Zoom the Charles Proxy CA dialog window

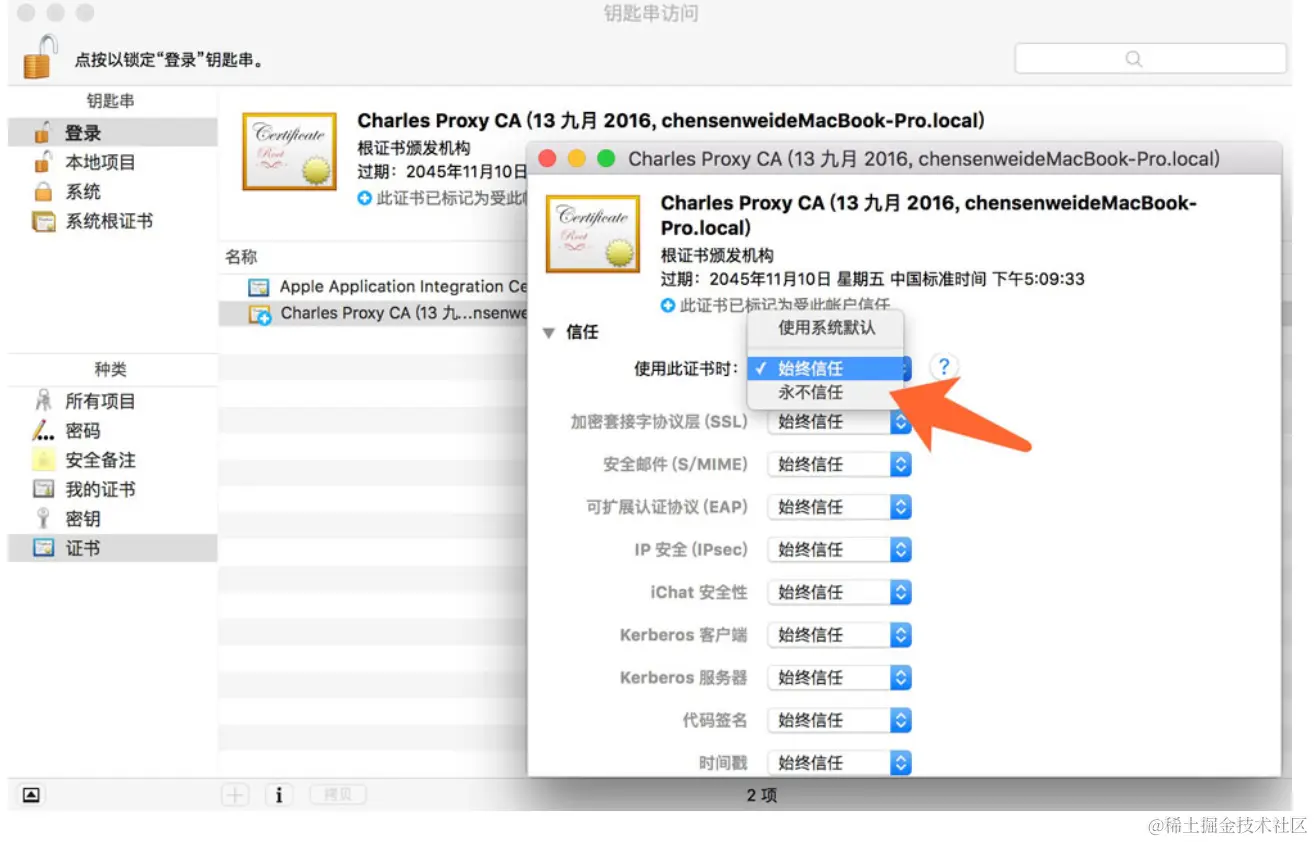tap(606, 159)
